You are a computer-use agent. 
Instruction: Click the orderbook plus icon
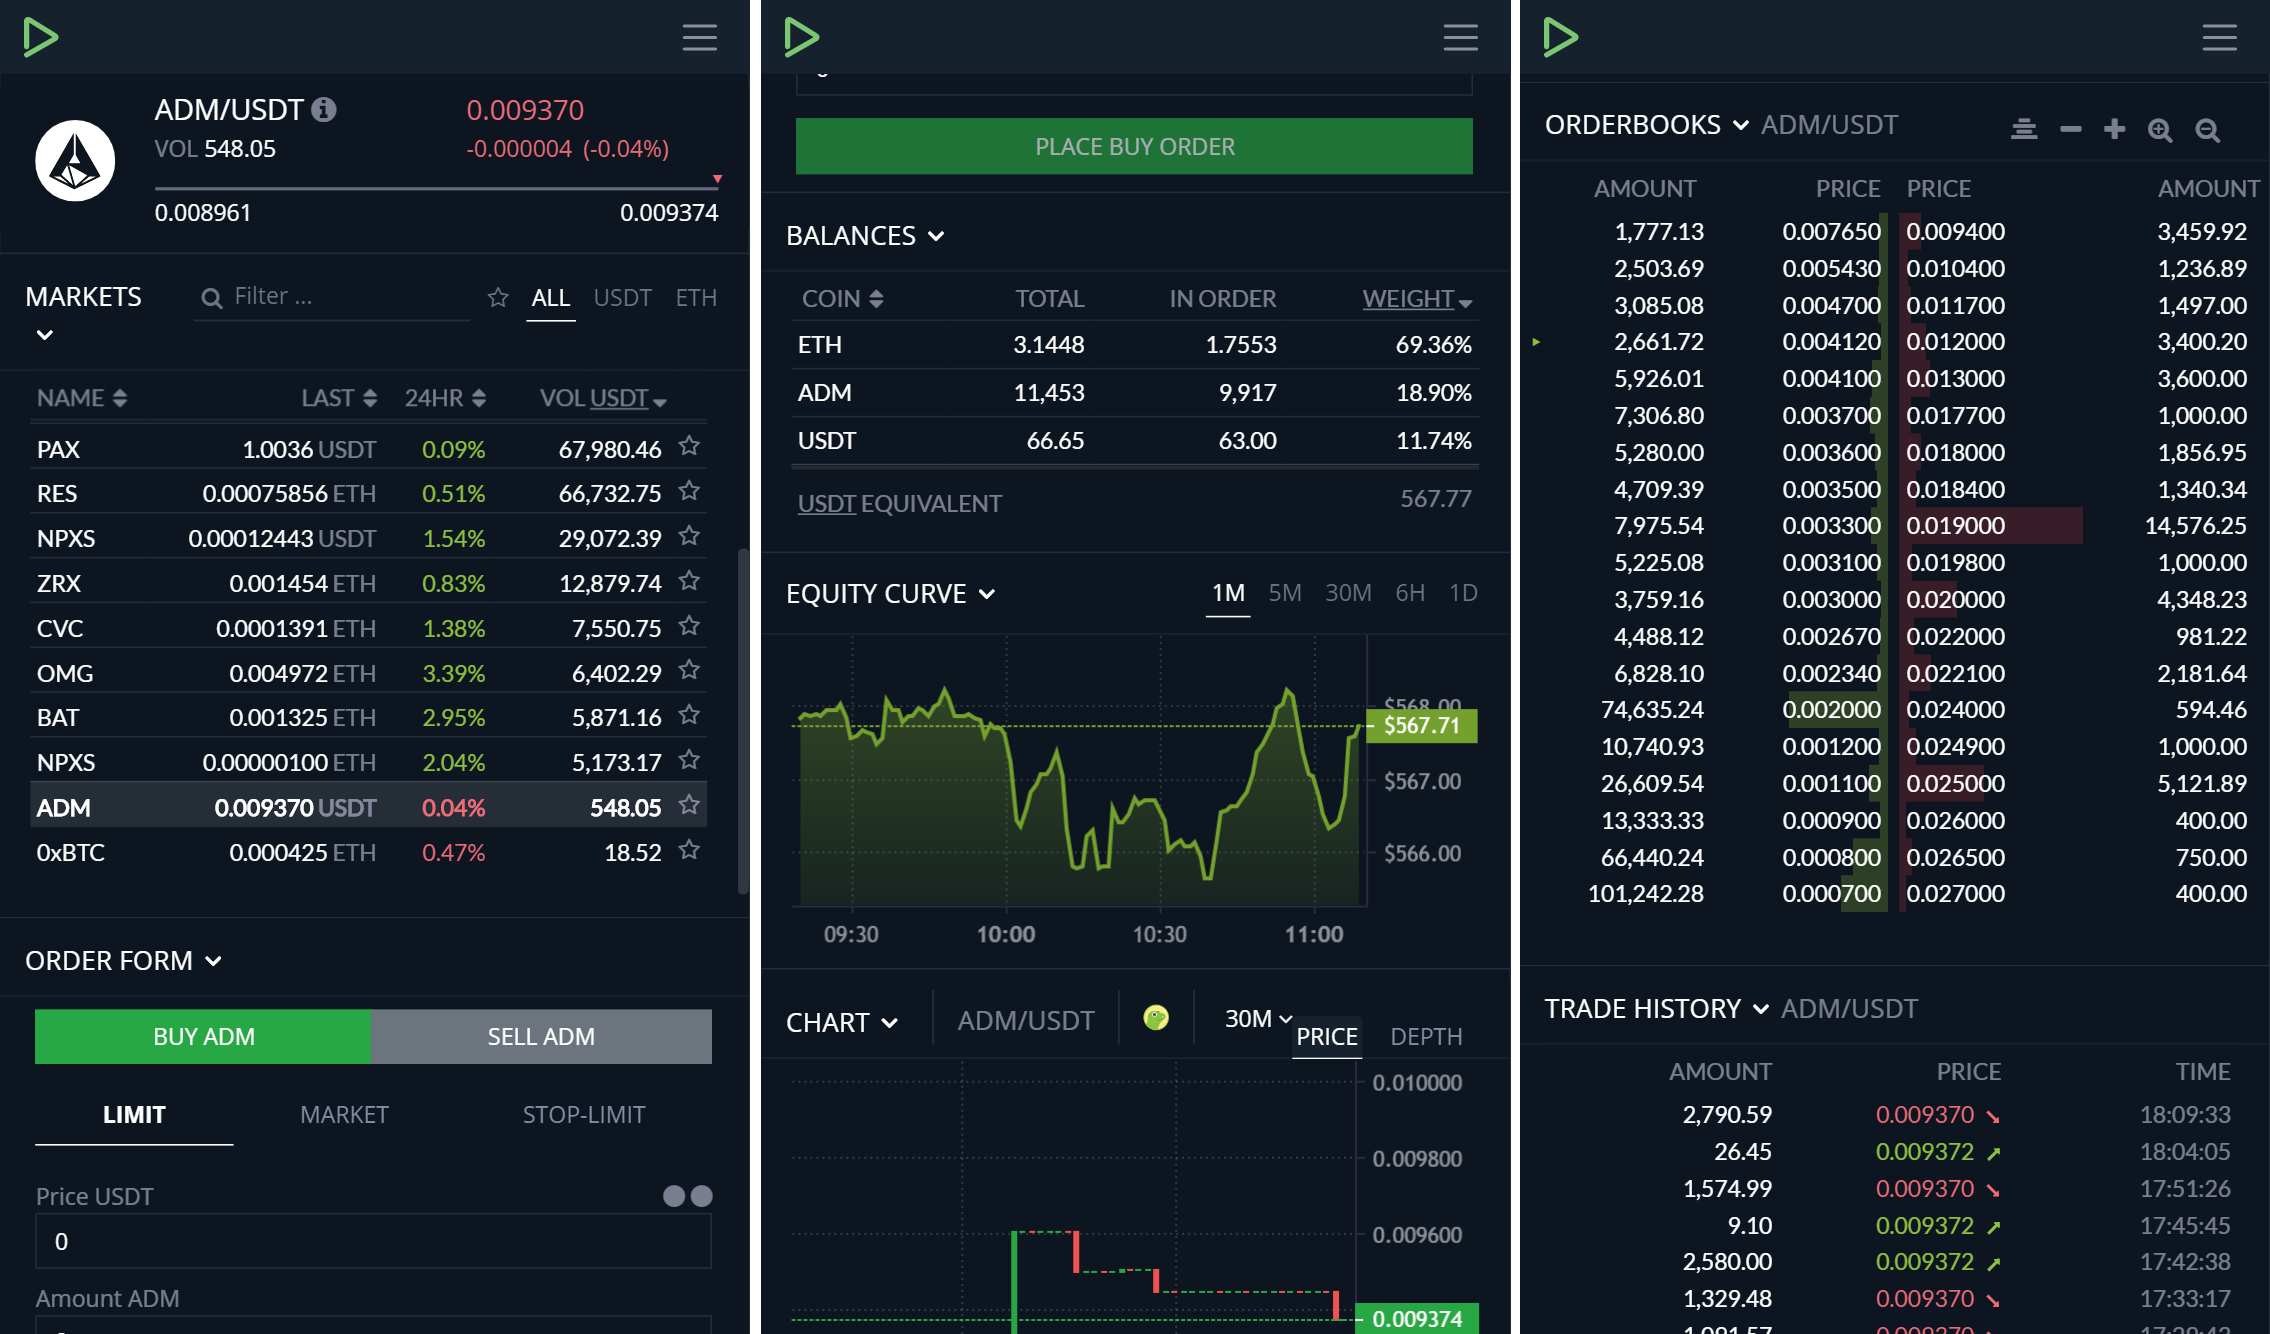click(2114, 129)
